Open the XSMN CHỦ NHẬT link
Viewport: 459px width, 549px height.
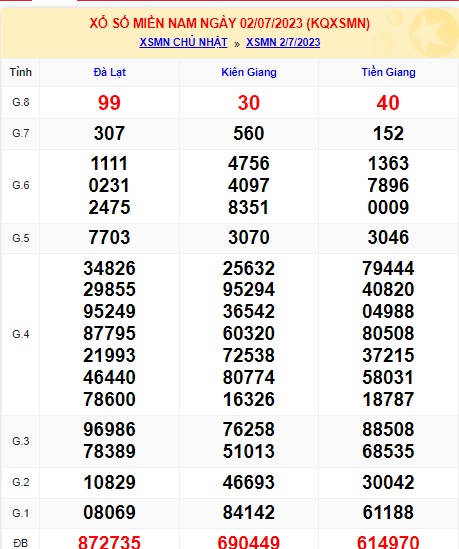pyautogui.click(x=183, y=42)
